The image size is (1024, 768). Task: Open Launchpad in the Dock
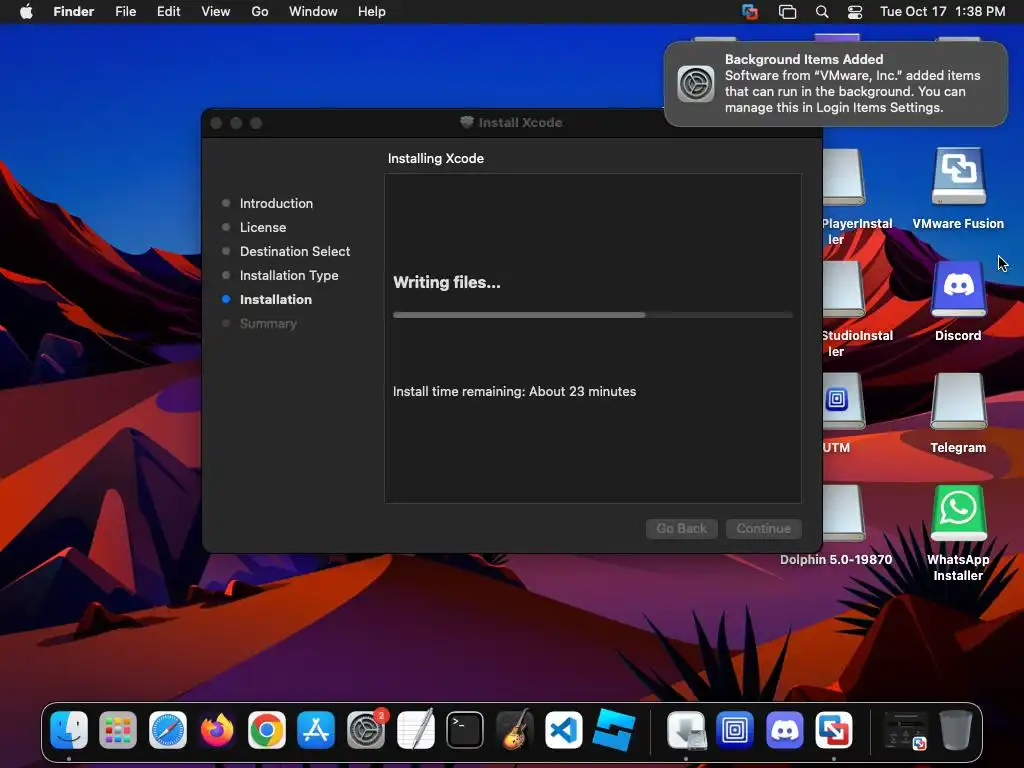[118, 729]
